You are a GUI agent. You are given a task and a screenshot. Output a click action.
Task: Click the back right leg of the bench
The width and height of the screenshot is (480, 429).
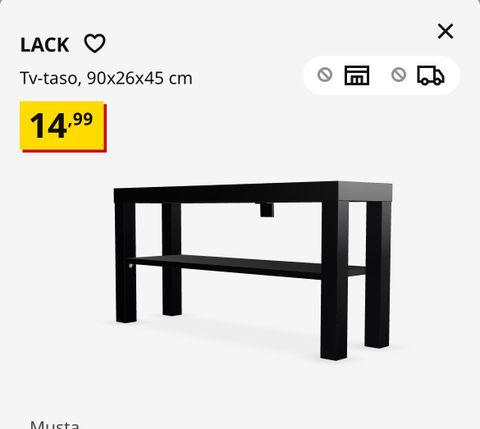pyautogui.click(x=378, y=275)
